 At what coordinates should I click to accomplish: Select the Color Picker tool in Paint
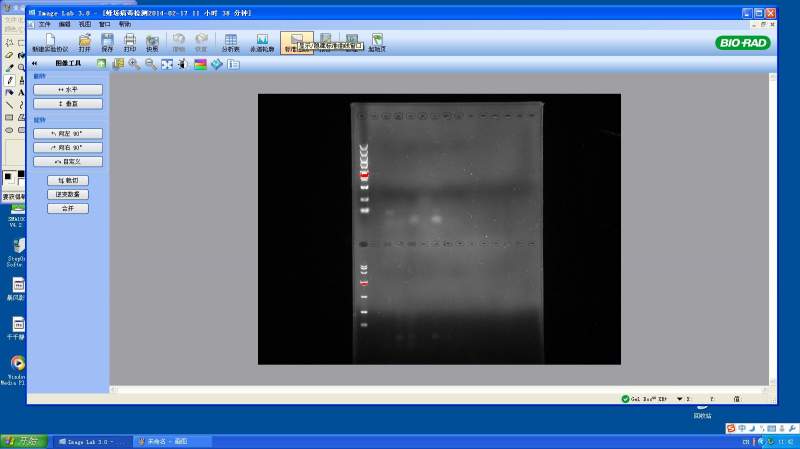[x=9, y=67]
